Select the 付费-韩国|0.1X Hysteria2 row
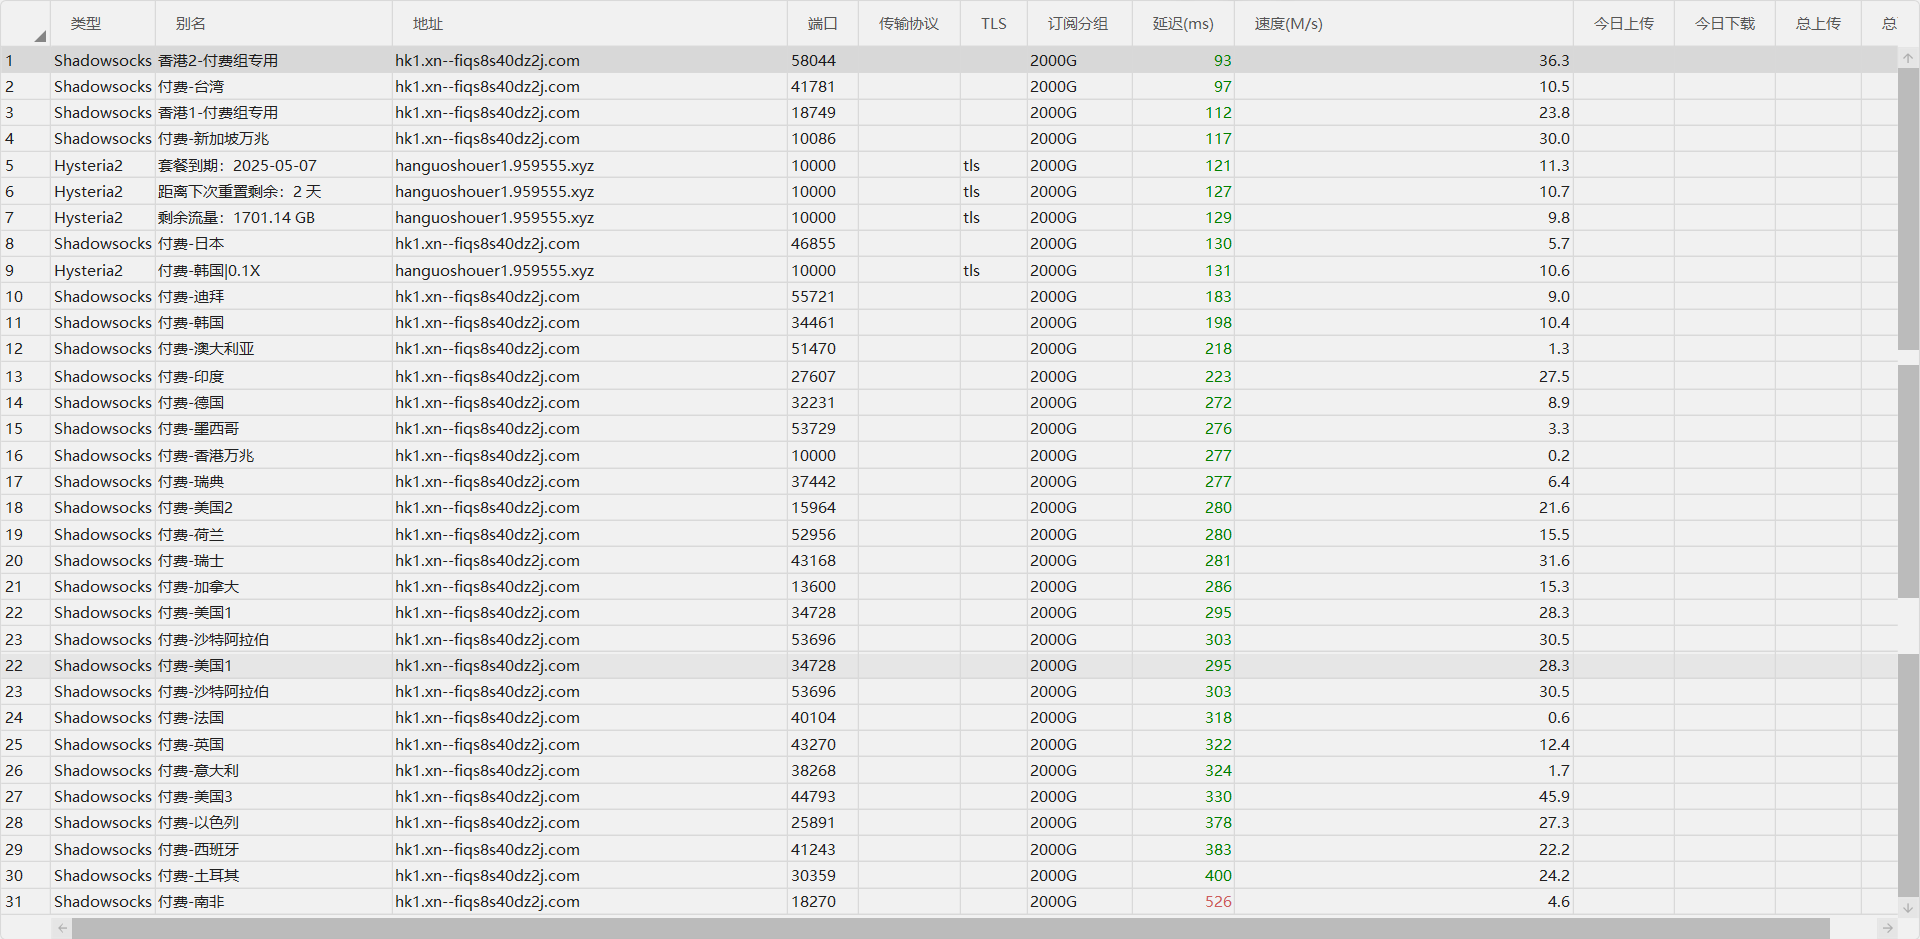This screenshot has height=939, width=1920. pos(948,270)
